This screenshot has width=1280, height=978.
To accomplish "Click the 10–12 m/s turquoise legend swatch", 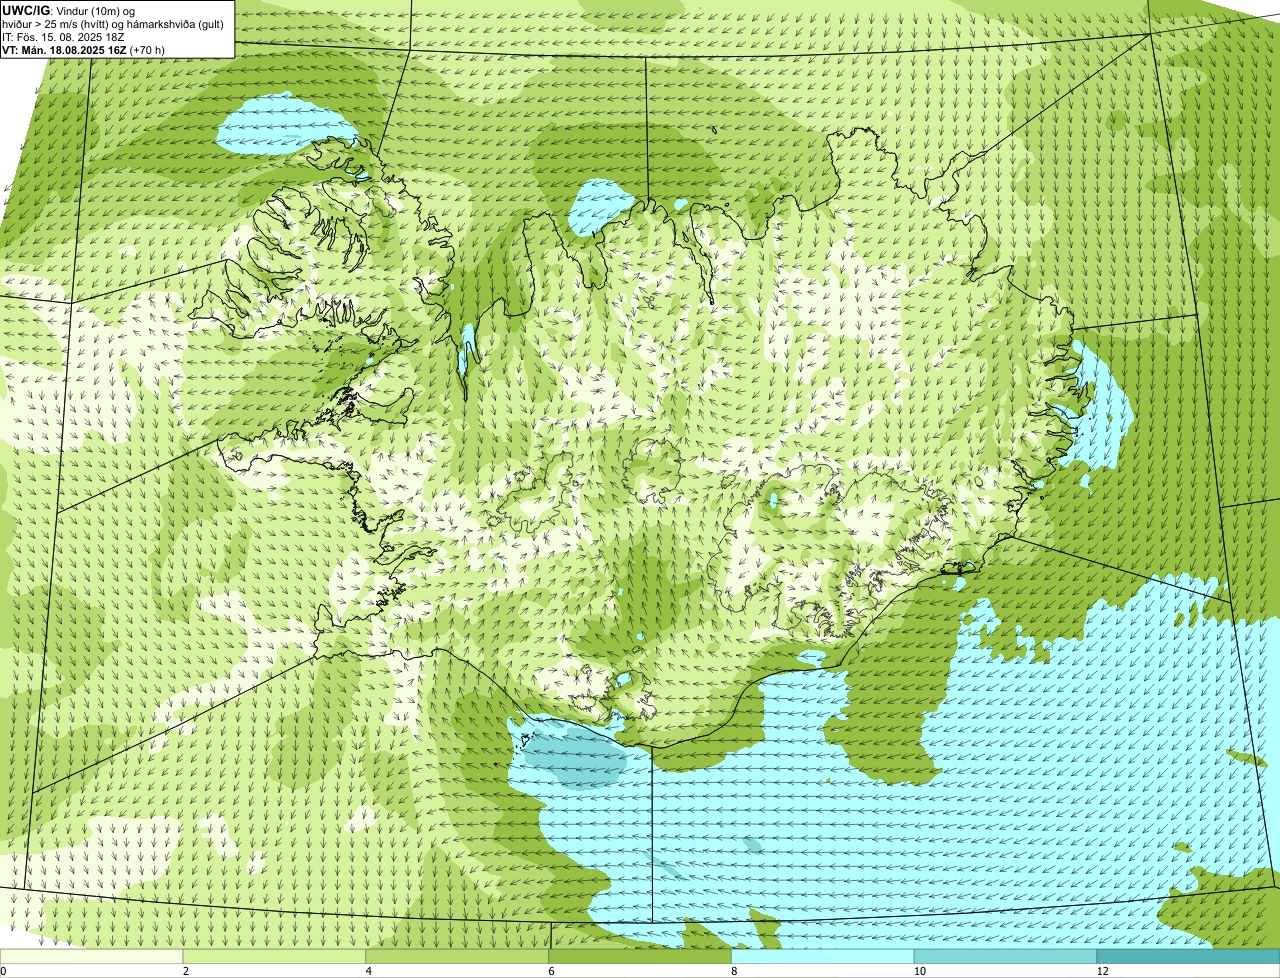I will coord(1006,956).
